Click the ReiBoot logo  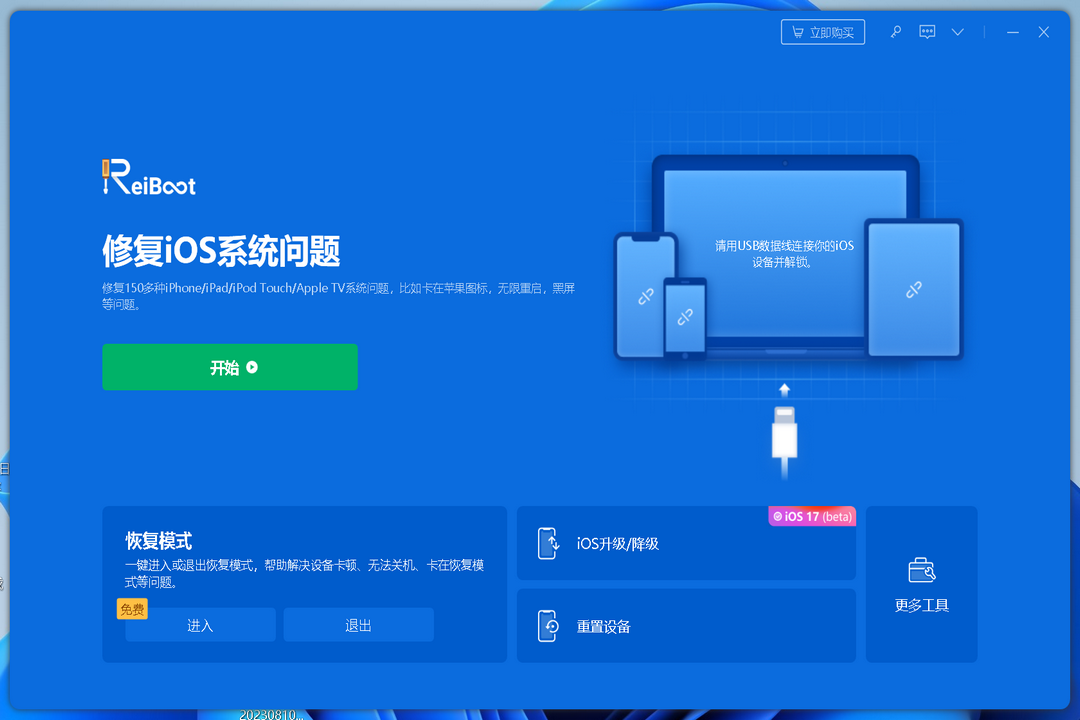click(147, 177)
